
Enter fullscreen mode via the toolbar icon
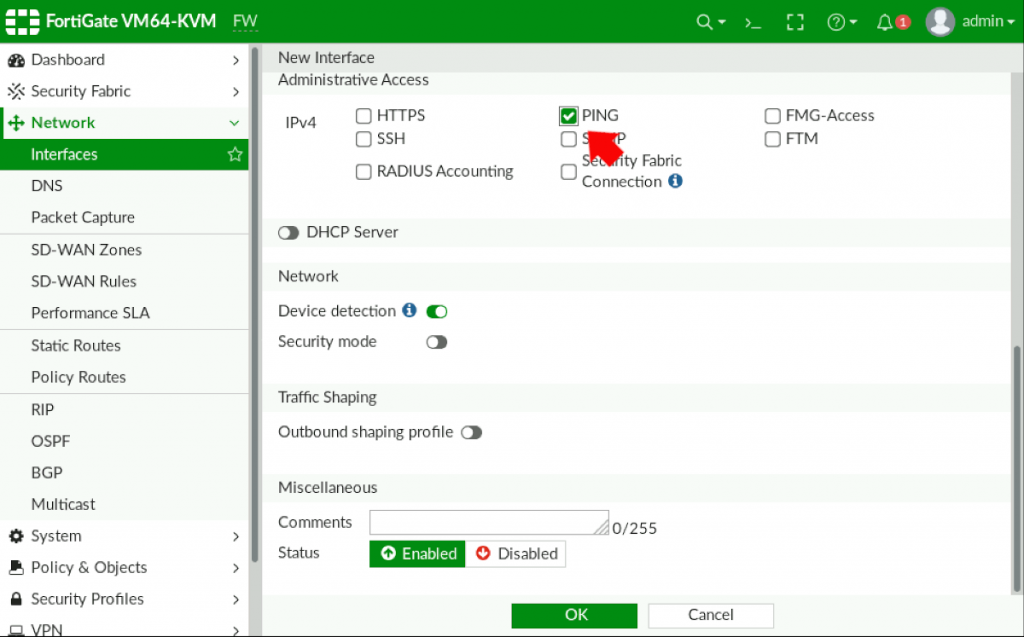pos(794,20)
